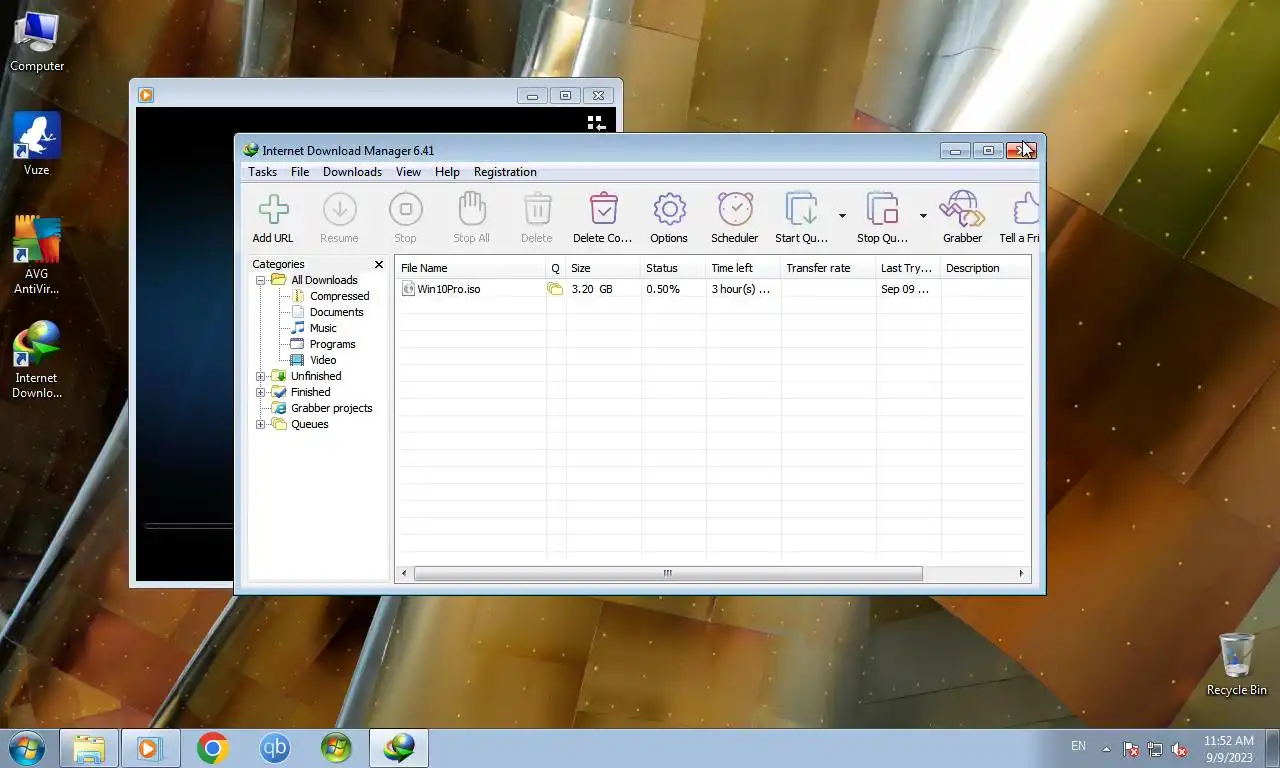Open the Start Queue dropdown arrow
The image size is (1280, 768).
842,216
